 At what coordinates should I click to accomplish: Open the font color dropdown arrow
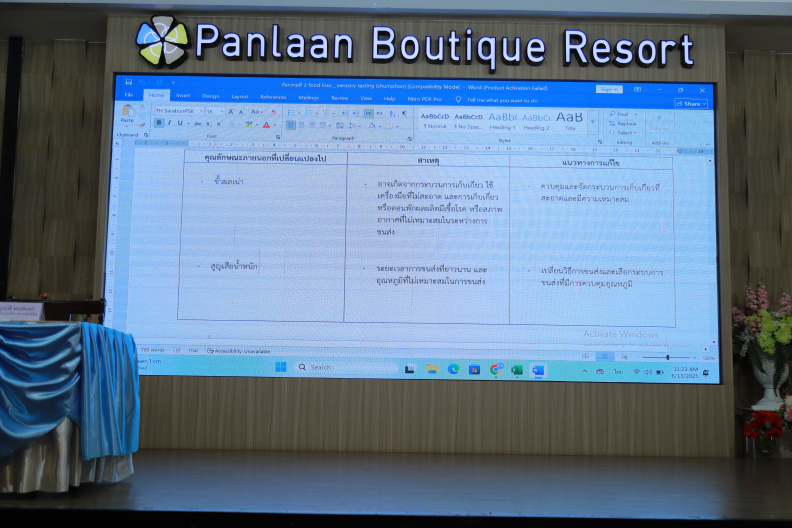[274, 125]
